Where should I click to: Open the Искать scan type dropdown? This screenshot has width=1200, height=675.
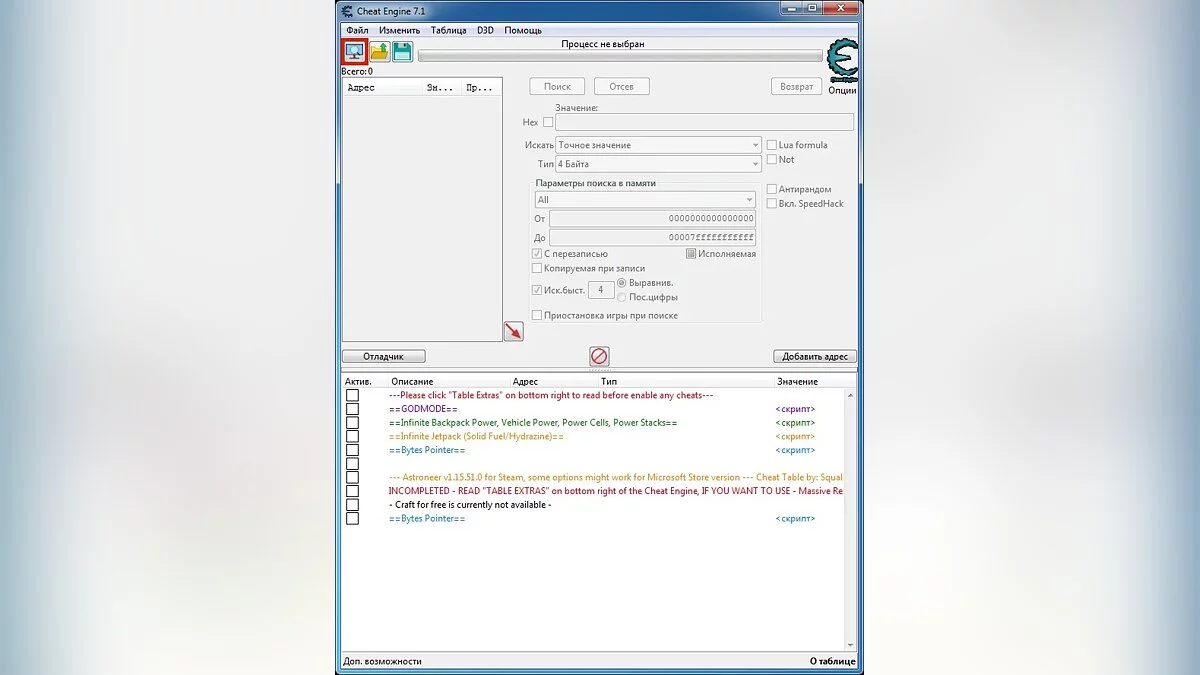tap(659, 145)
